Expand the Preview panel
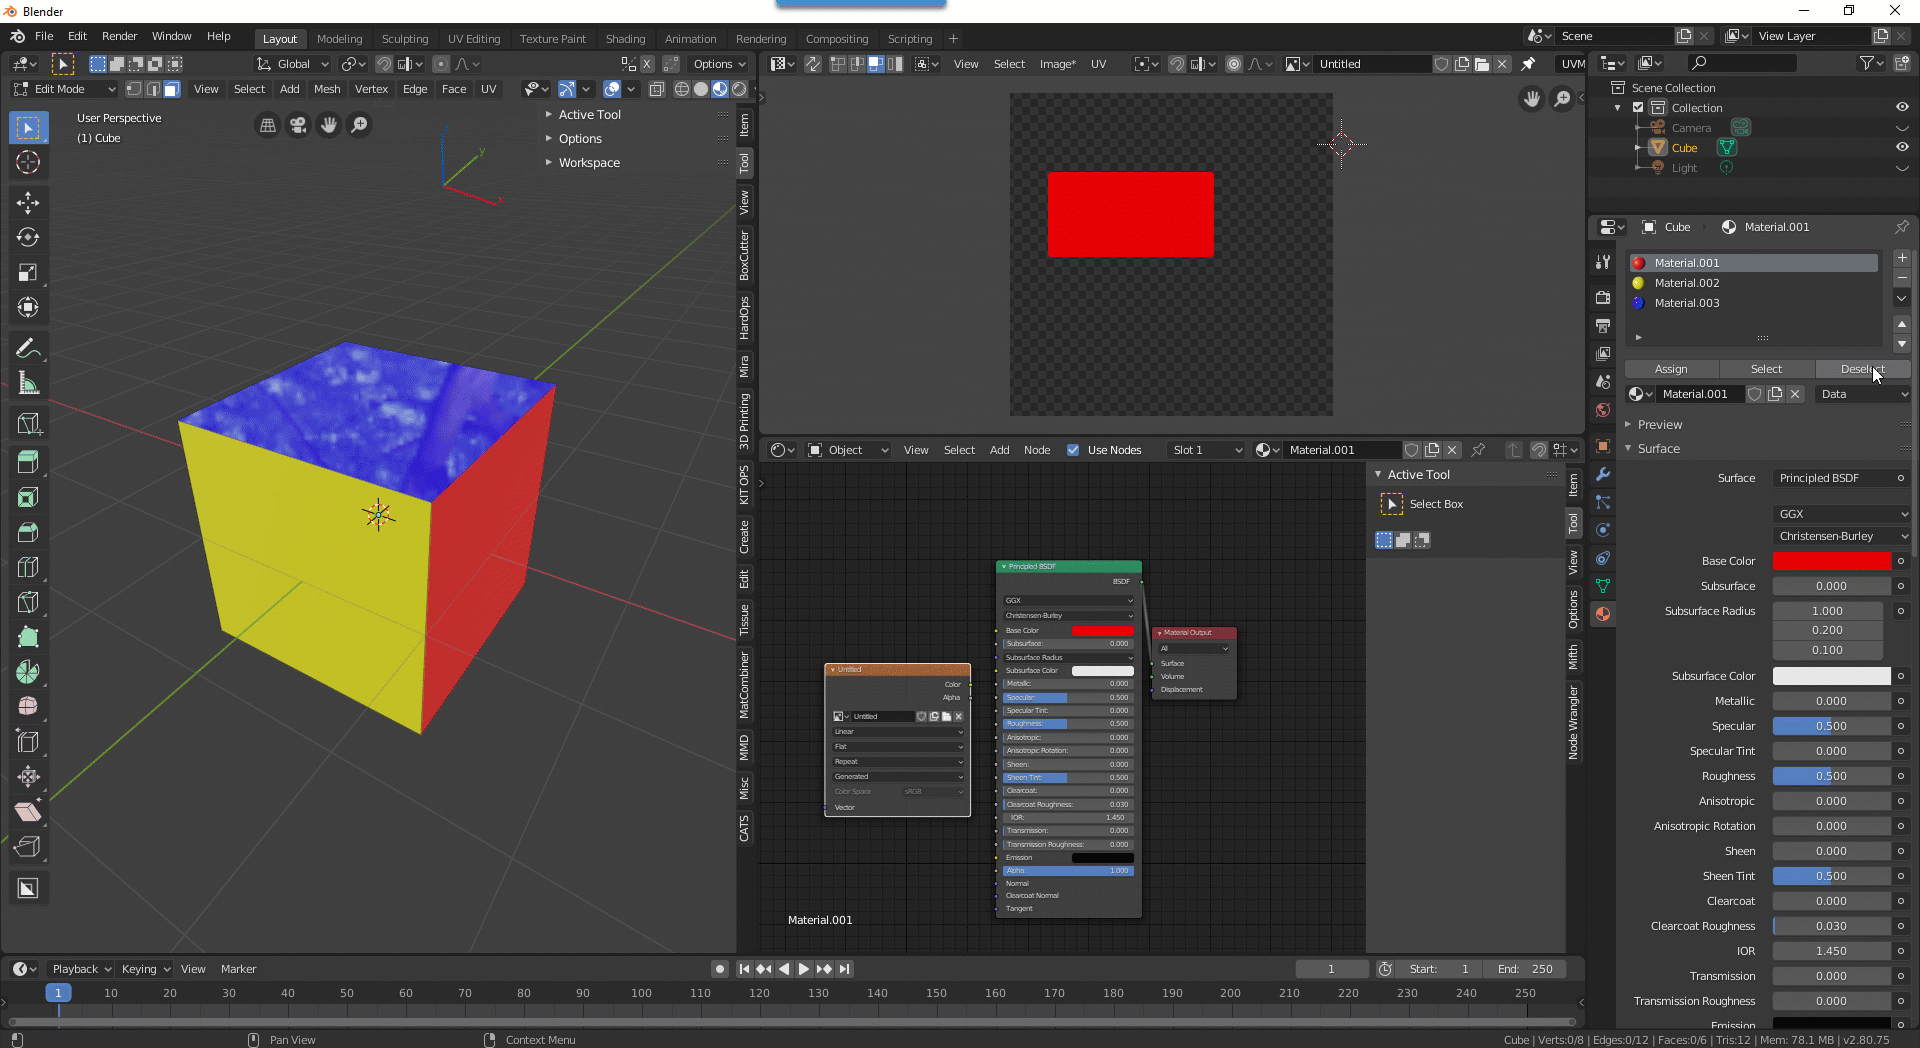 click(x=1660, y=425)
